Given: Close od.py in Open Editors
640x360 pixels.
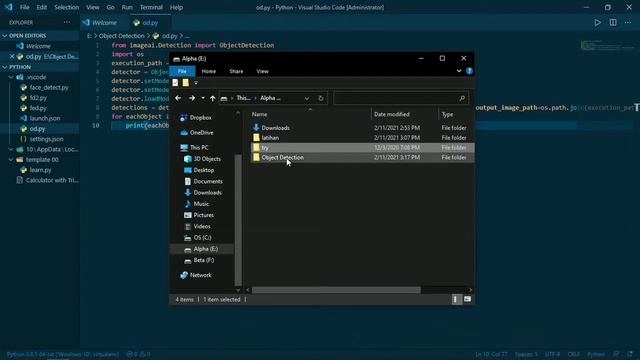Looking at the screenshot, I should click(11, 56).
